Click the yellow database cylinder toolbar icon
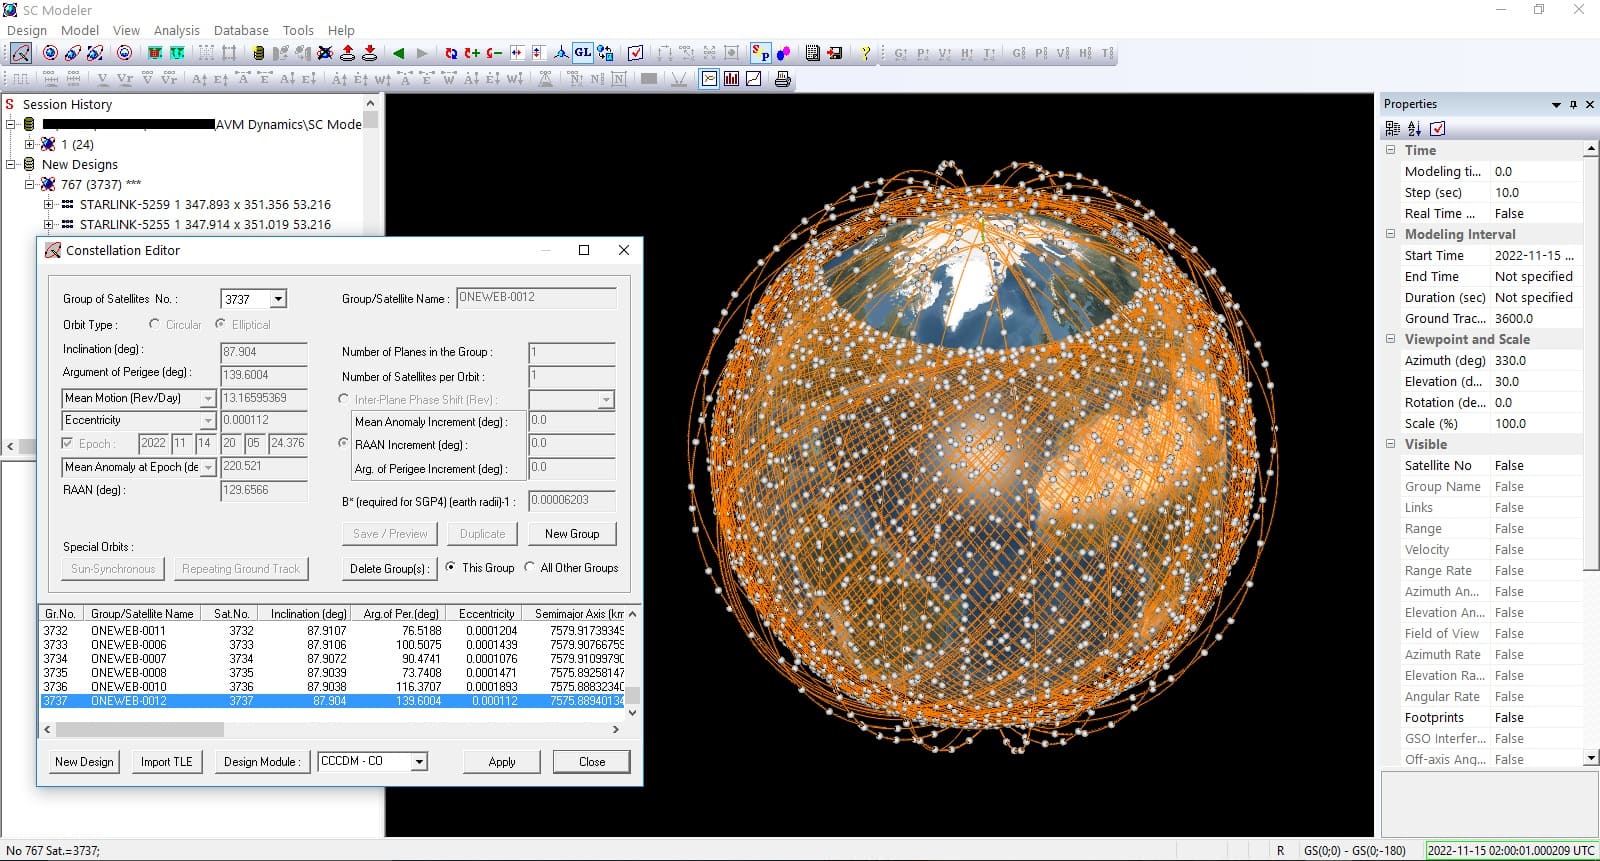 (258, 53)
